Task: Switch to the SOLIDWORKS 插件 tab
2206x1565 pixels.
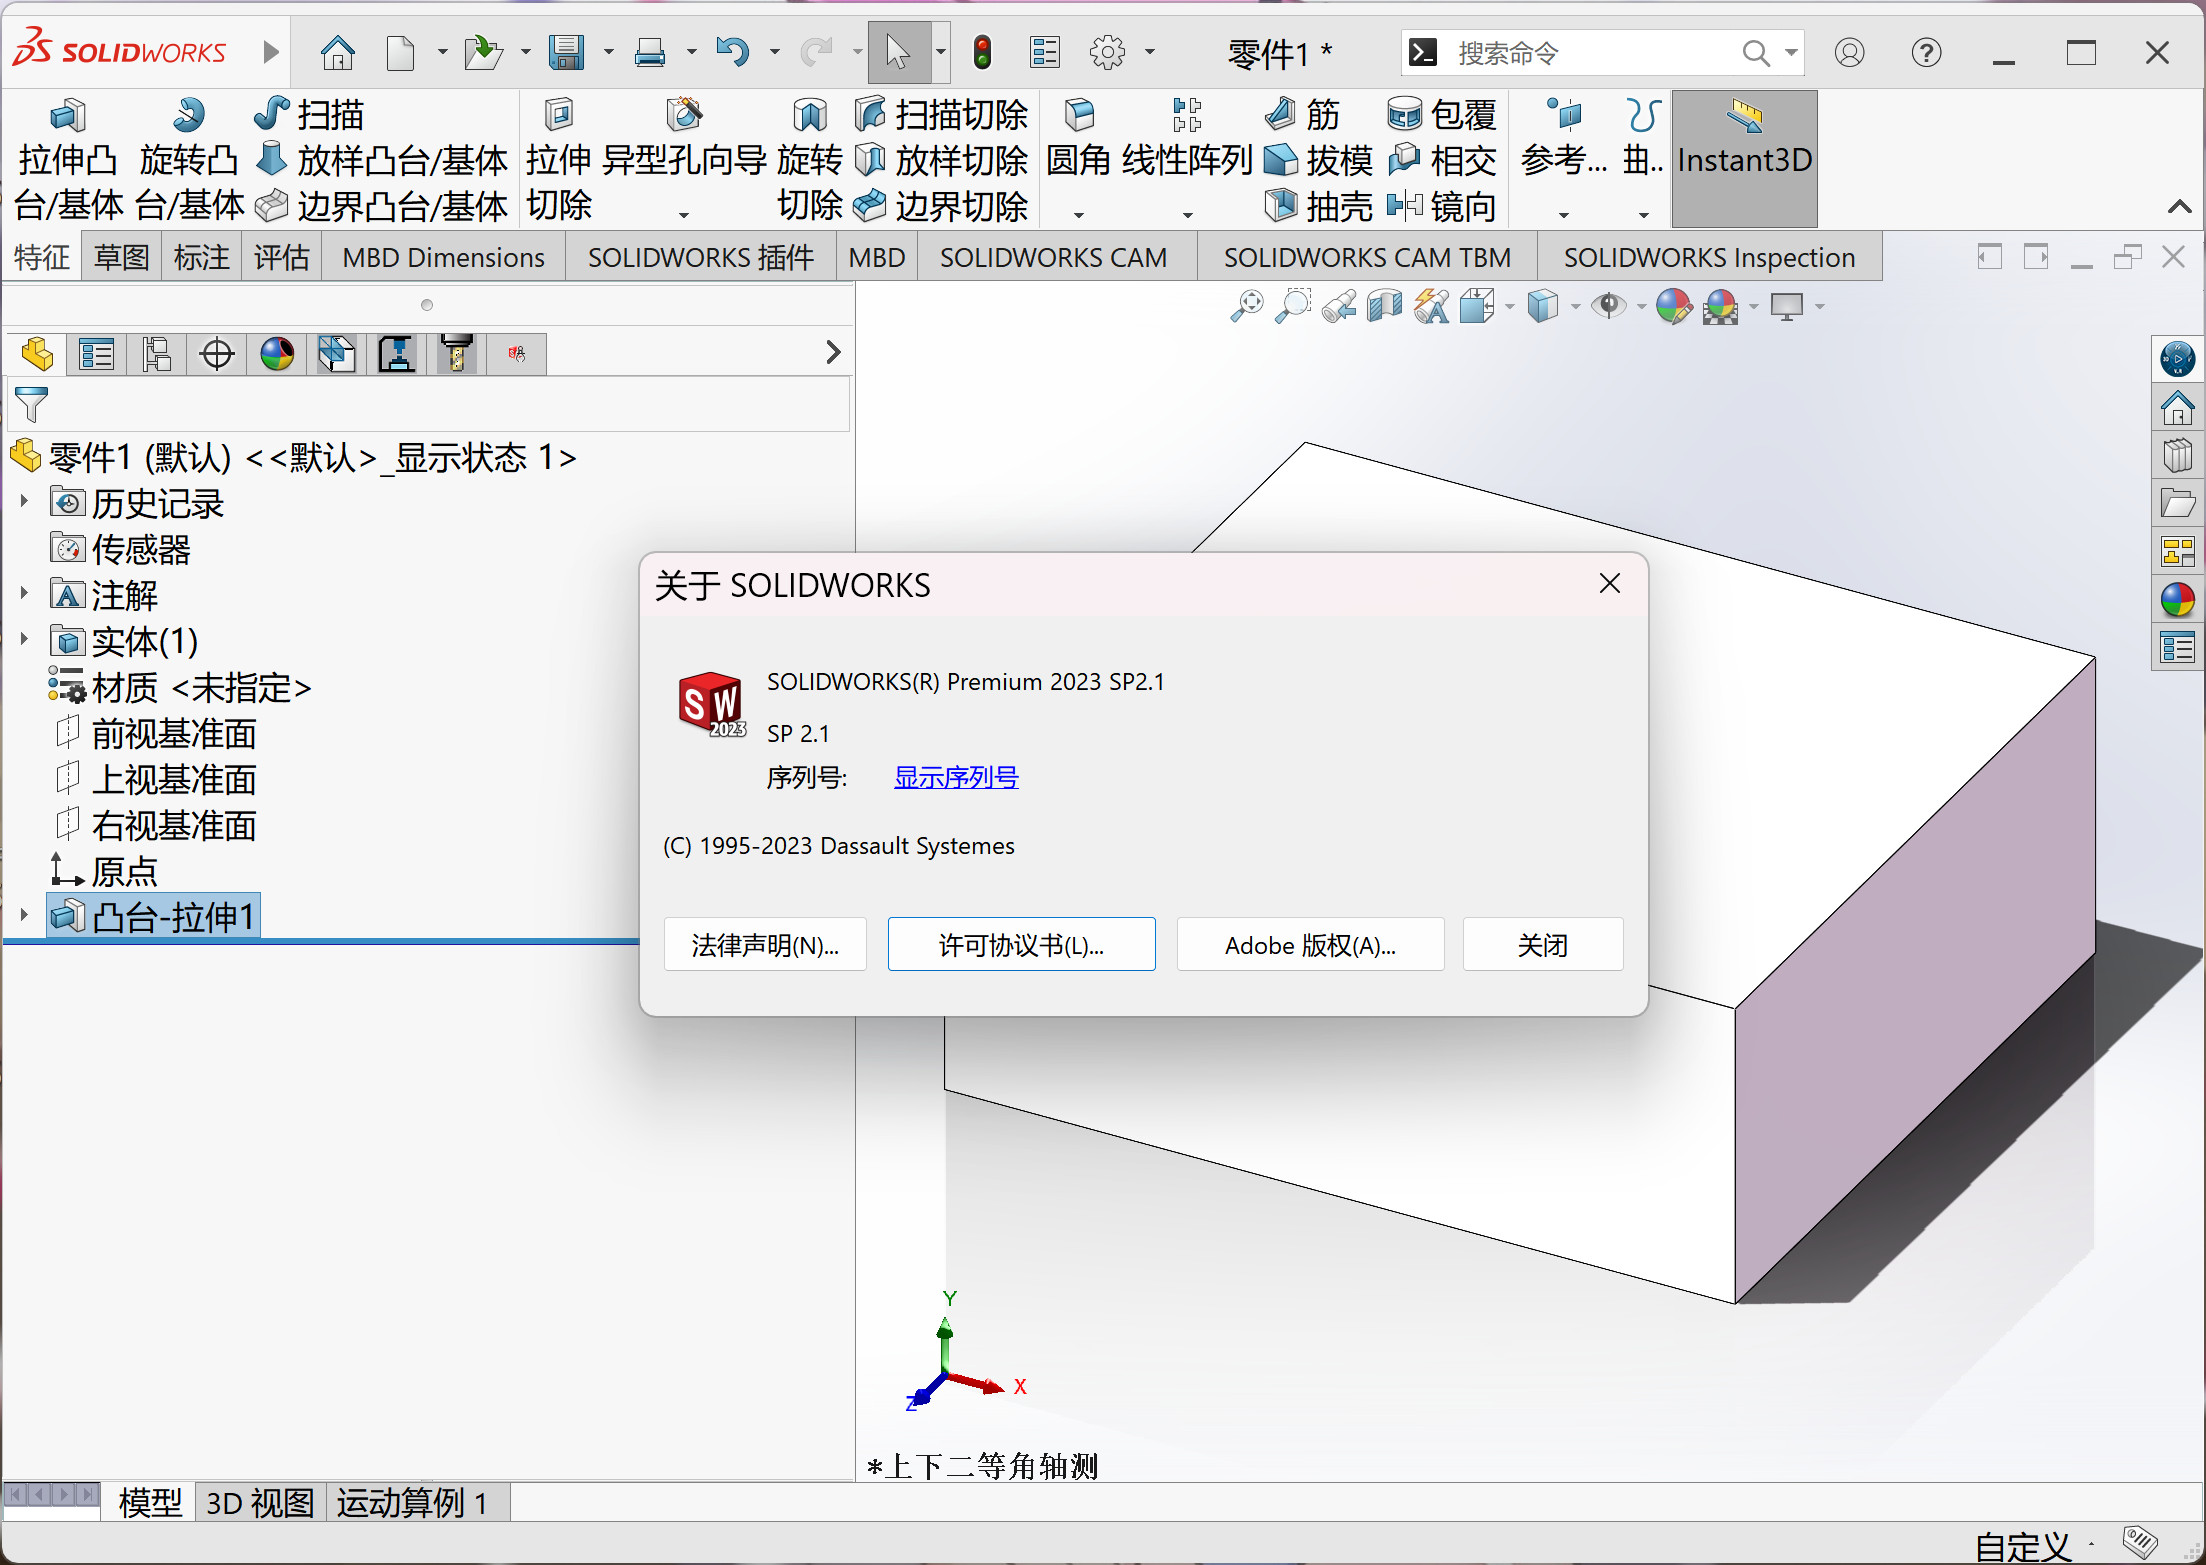Action: [x=701, y=257]
